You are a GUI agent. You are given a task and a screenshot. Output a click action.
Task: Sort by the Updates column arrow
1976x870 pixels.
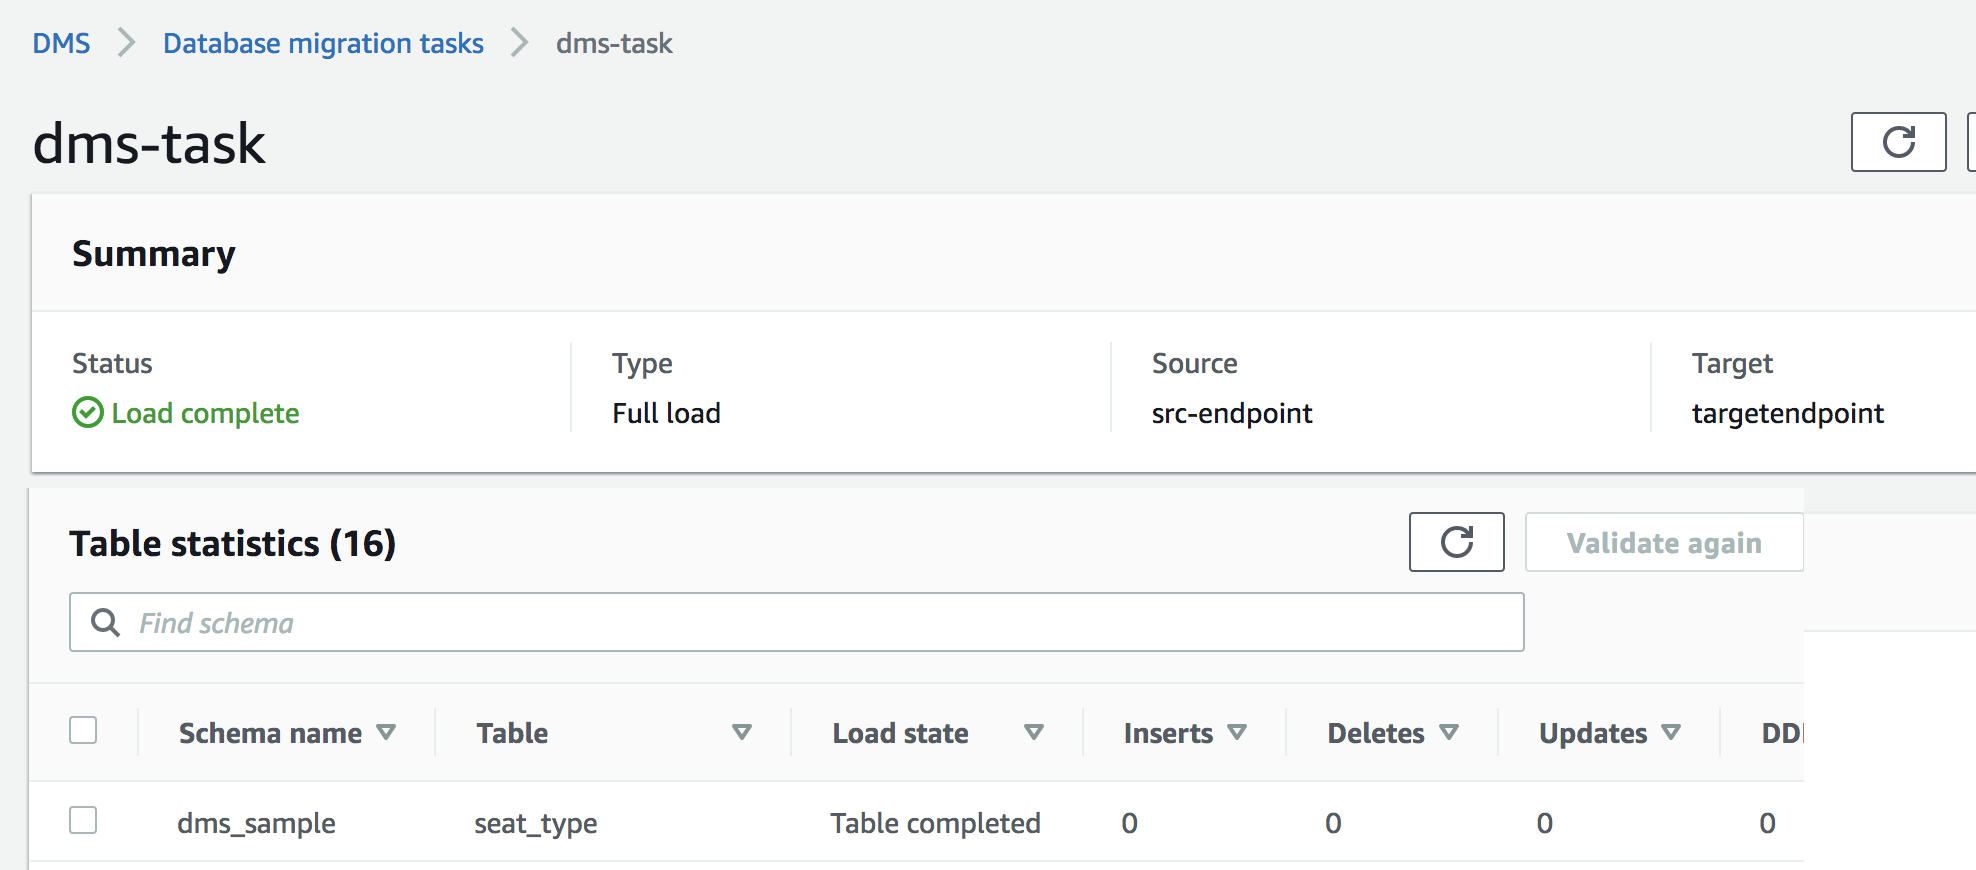pyautogui.click(x=1671, y=733)
